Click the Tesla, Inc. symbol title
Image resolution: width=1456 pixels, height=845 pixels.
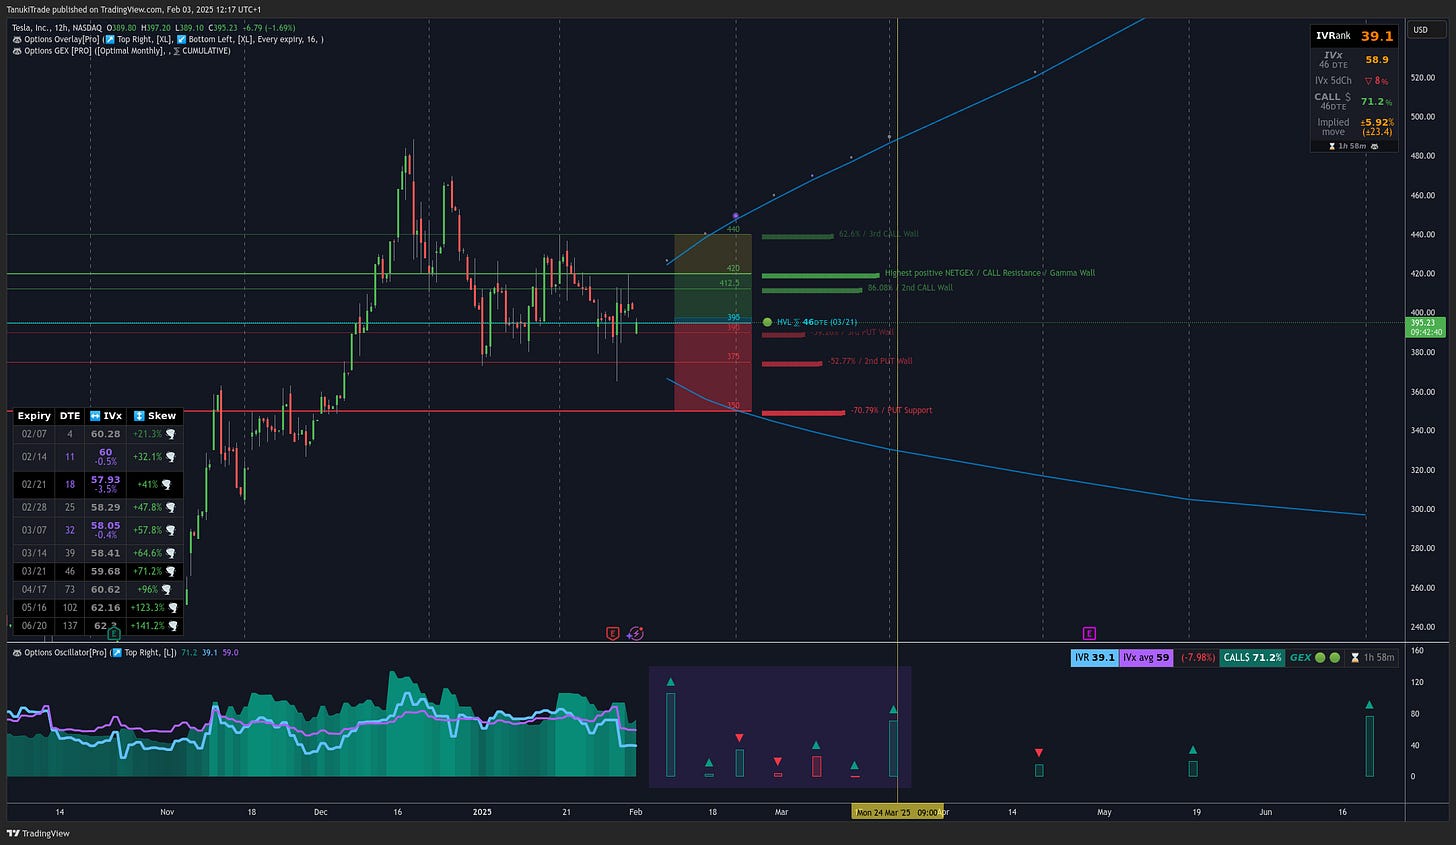(x=31, y=28)
